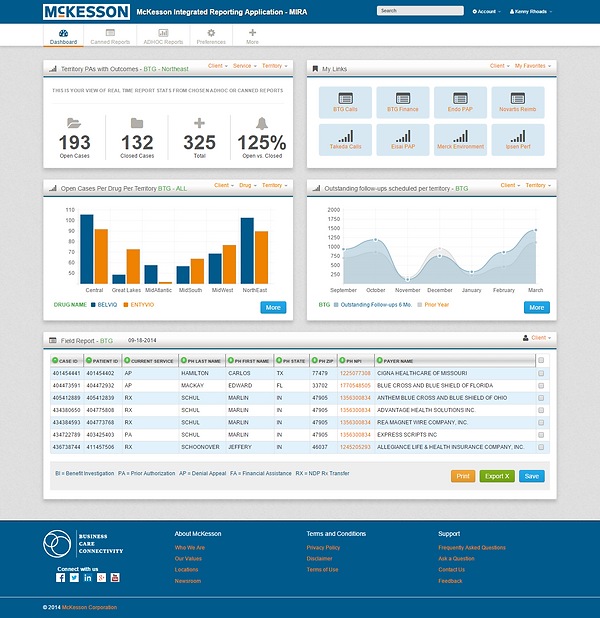
Task: Open the Endo PAP link tile
Action: point(460,102)
